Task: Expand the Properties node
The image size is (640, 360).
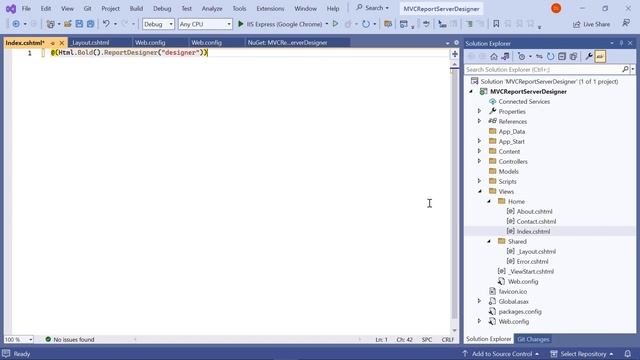Action: coord(480,111)
